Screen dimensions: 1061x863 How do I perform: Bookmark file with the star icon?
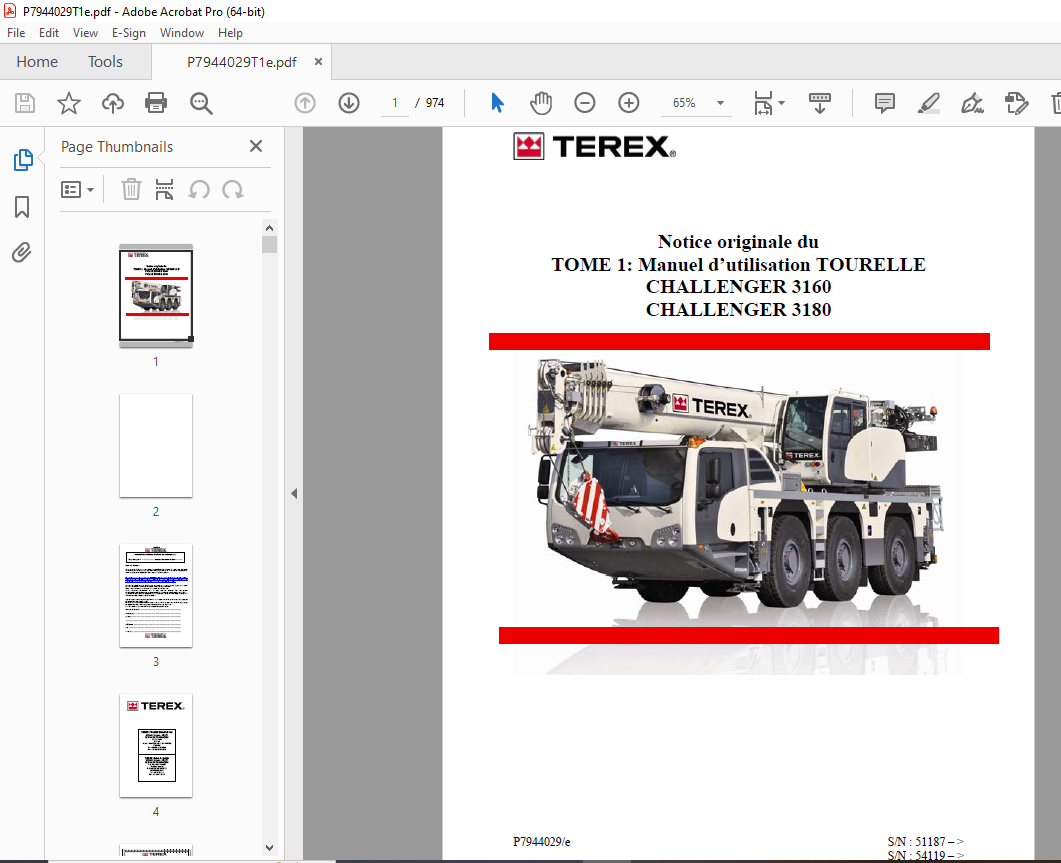68,103
